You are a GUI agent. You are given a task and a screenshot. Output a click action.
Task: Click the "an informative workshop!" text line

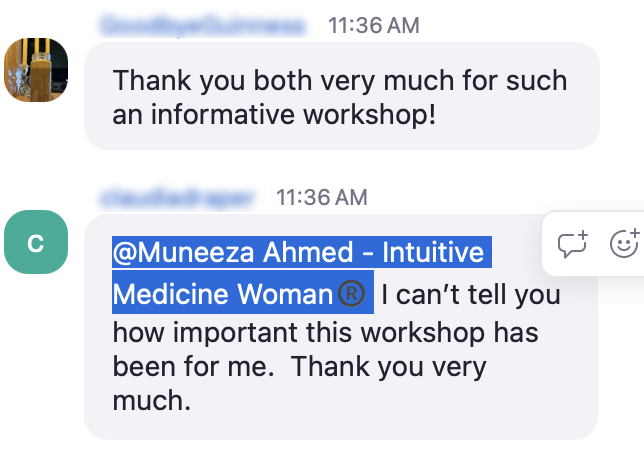pos(274,114)
